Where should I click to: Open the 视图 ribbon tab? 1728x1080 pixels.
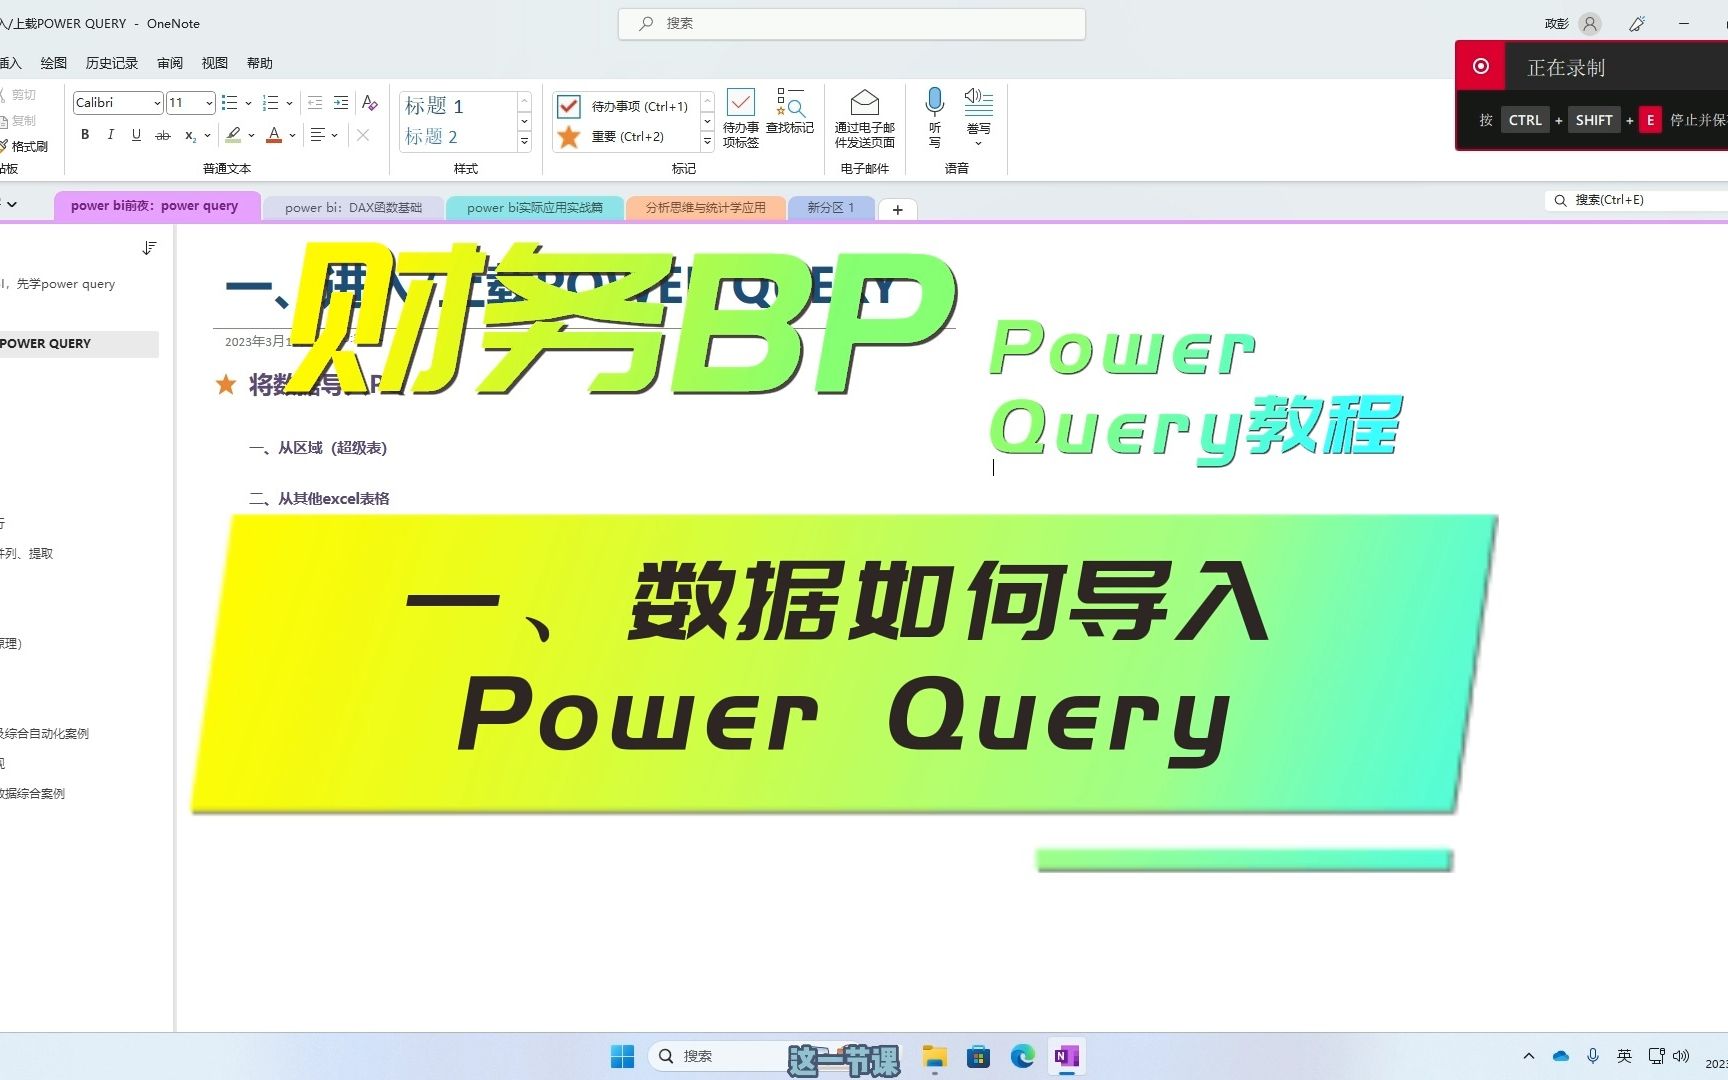pyautogui.click(x=215, y=63)
